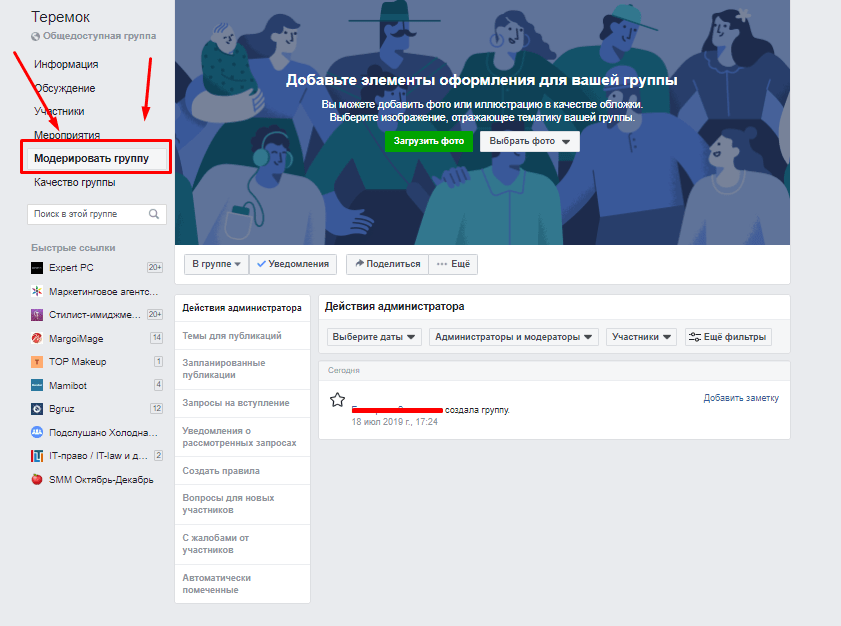Viewport: 841px width, 626px height.
Task: Click the MargoiMage group icon
Action: pos(37,338)
